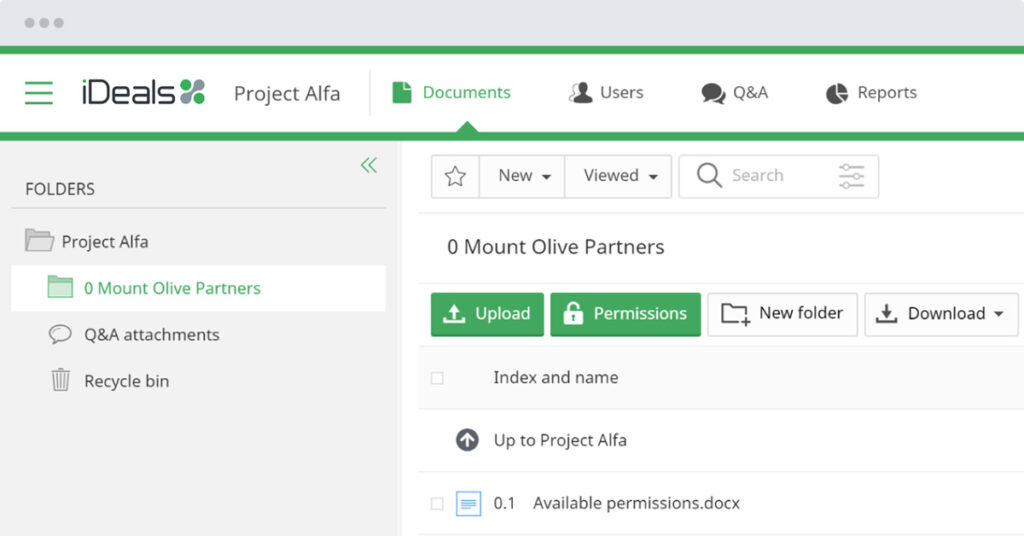The width and height of the screenshot is (1024, 536).
Task: Click the Q&A attachments speech bubble icon
Action: pyautogui.click(x=60, y=335)
